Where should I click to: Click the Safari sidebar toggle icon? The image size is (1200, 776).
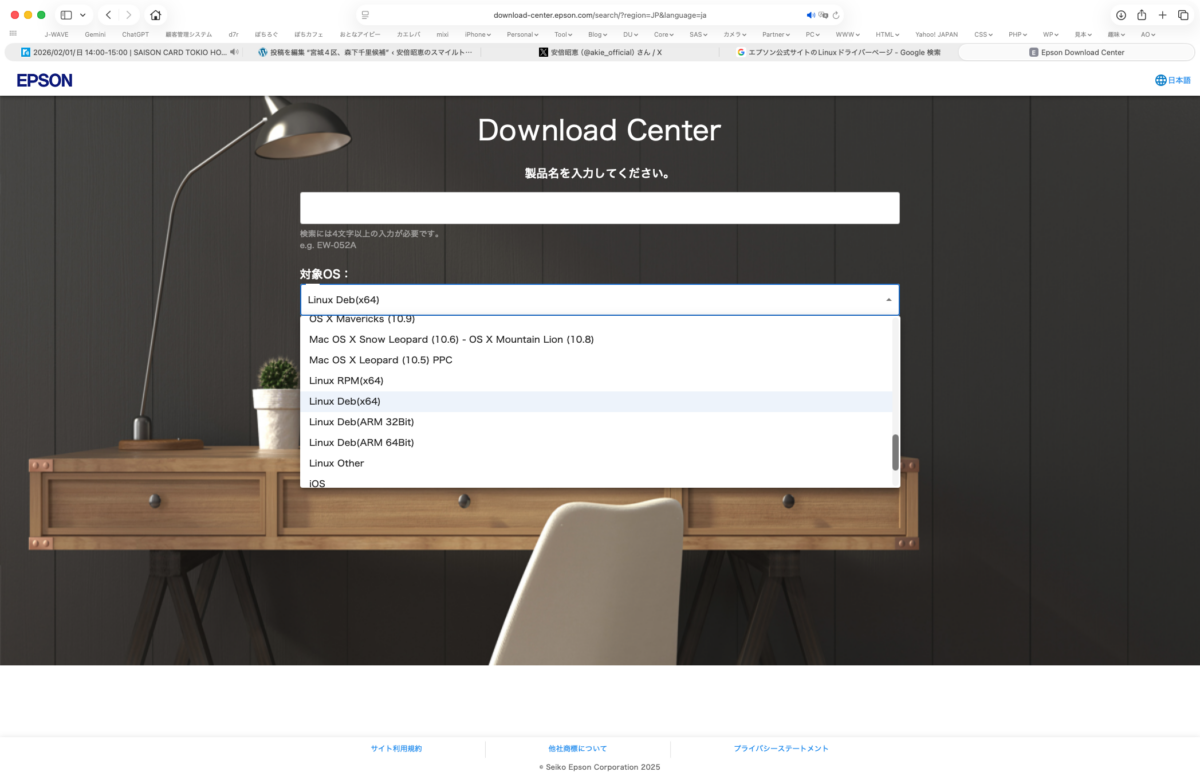click(66, 15)
